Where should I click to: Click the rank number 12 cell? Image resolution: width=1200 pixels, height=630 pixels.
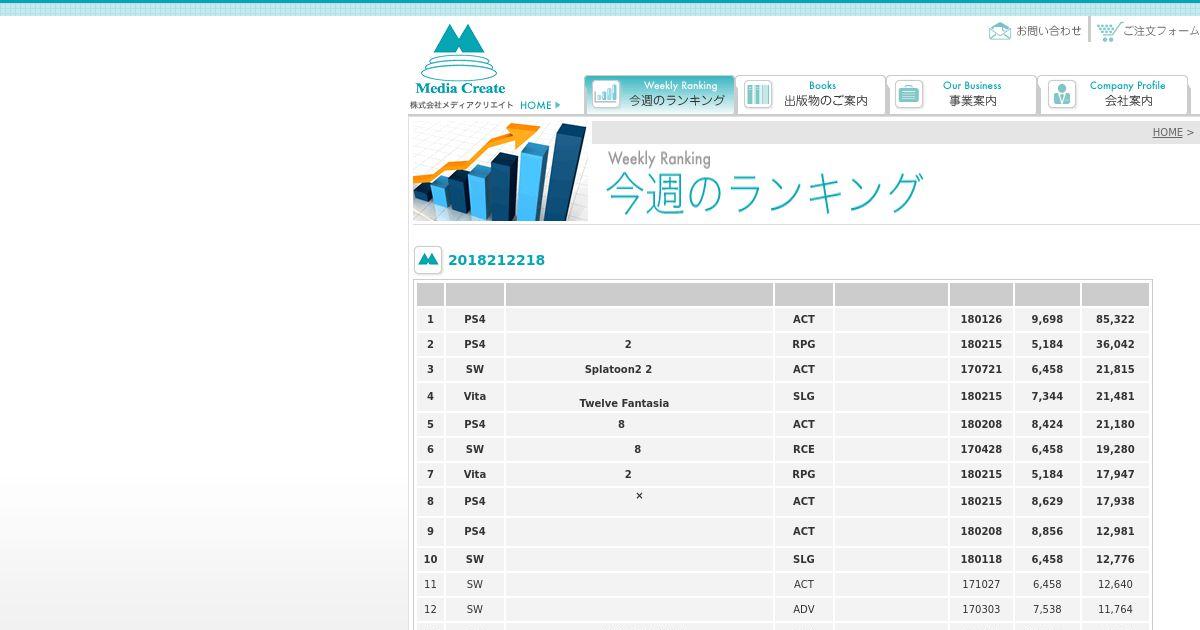tap(430, 609)
